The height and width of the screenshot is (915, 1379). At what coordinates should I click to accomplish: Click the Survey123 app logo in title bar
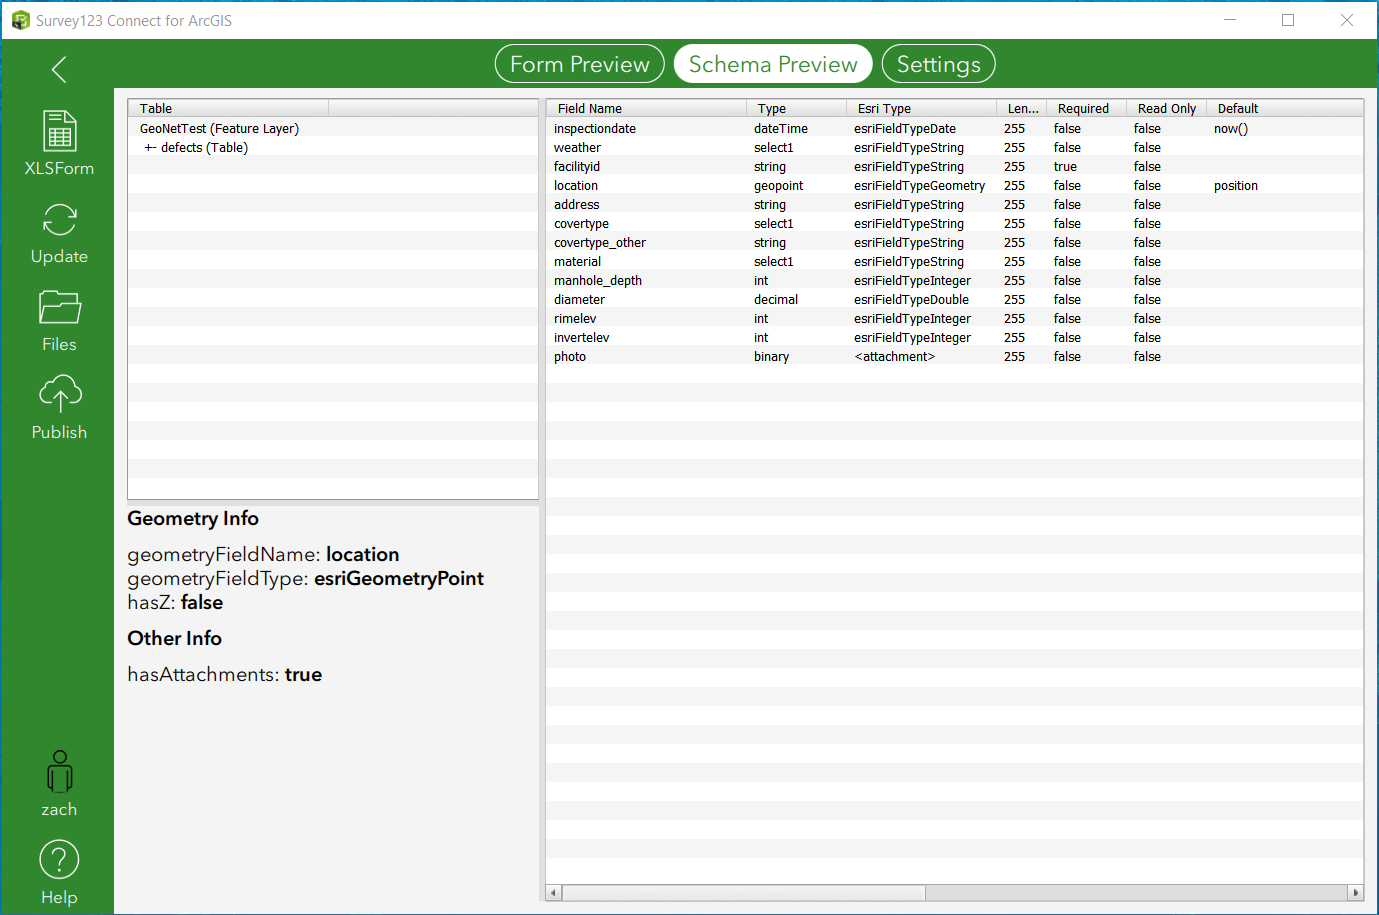tap(20, 20)
